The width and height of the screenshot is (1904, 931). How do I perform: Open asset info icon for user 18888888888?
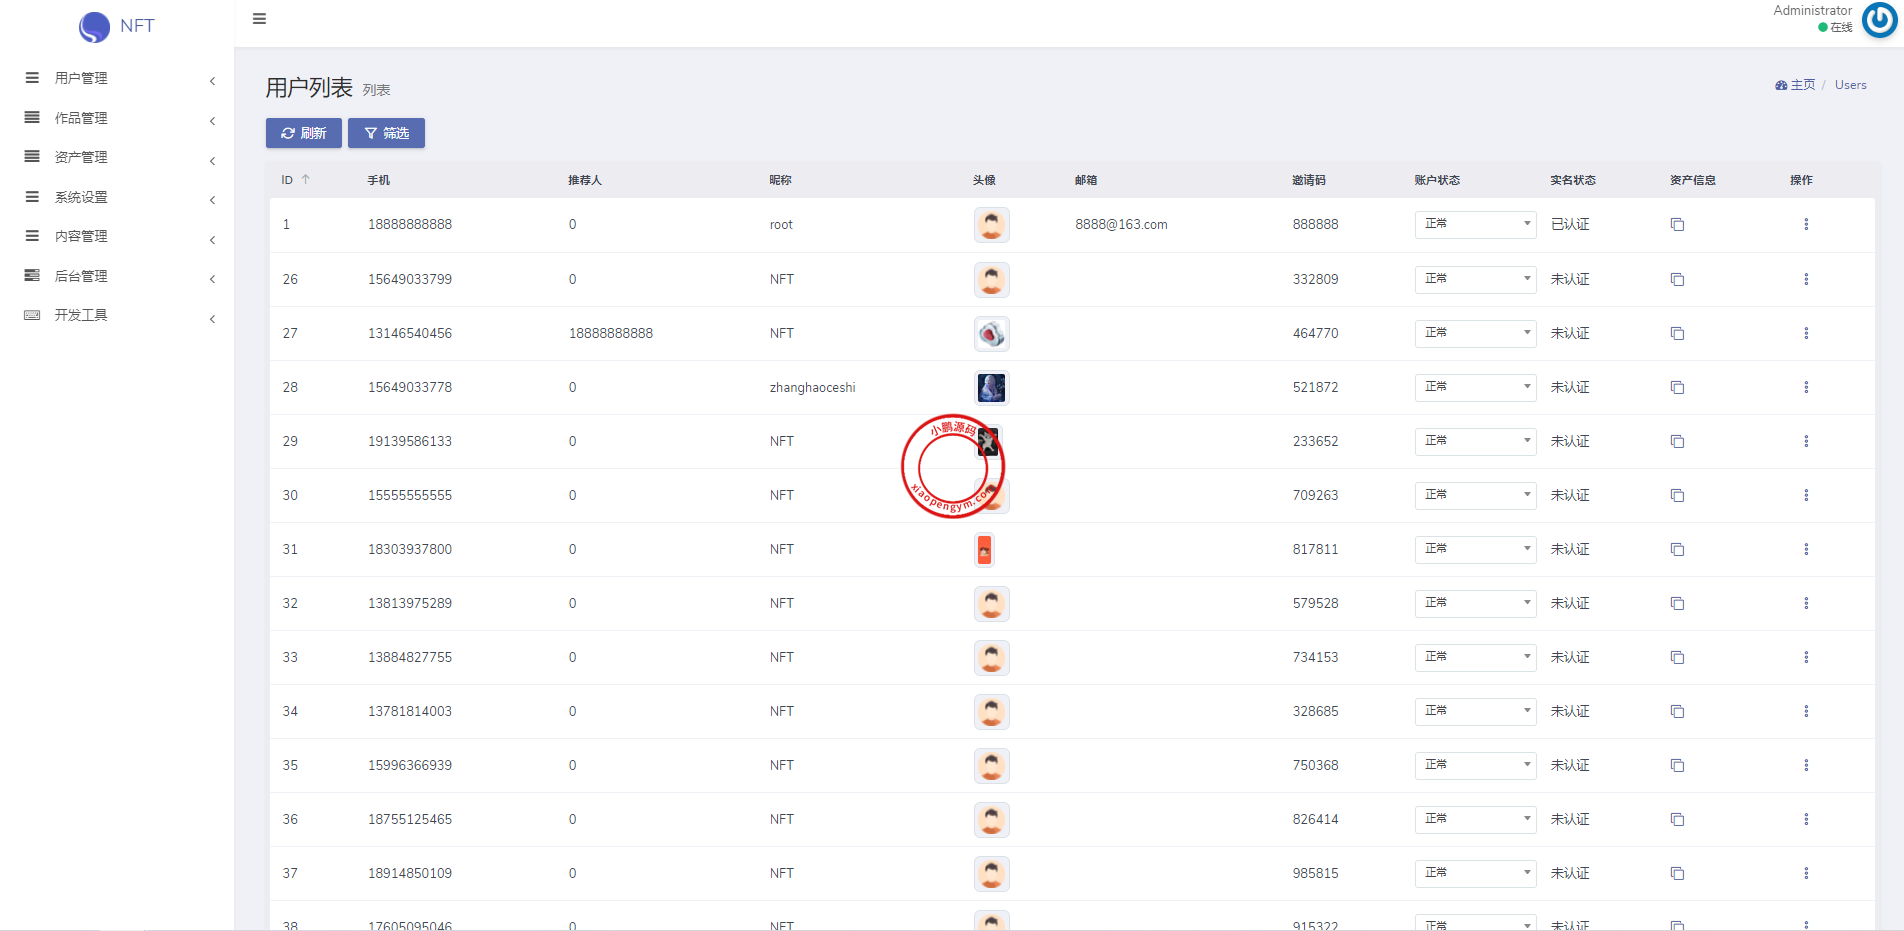pos(1677,225)
